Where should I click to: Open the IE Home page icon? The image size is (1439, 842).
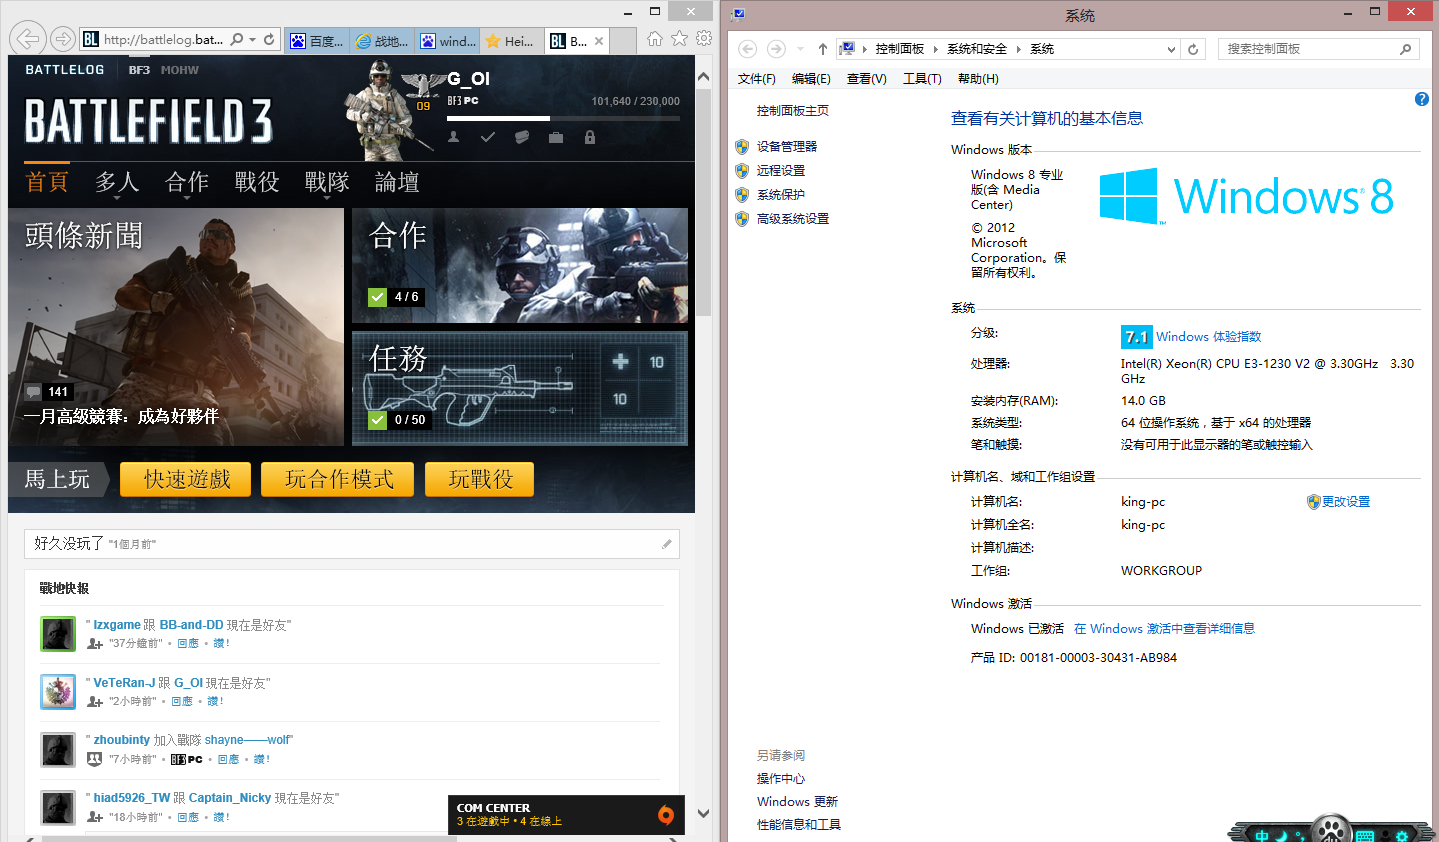click(x=655, y=39)
